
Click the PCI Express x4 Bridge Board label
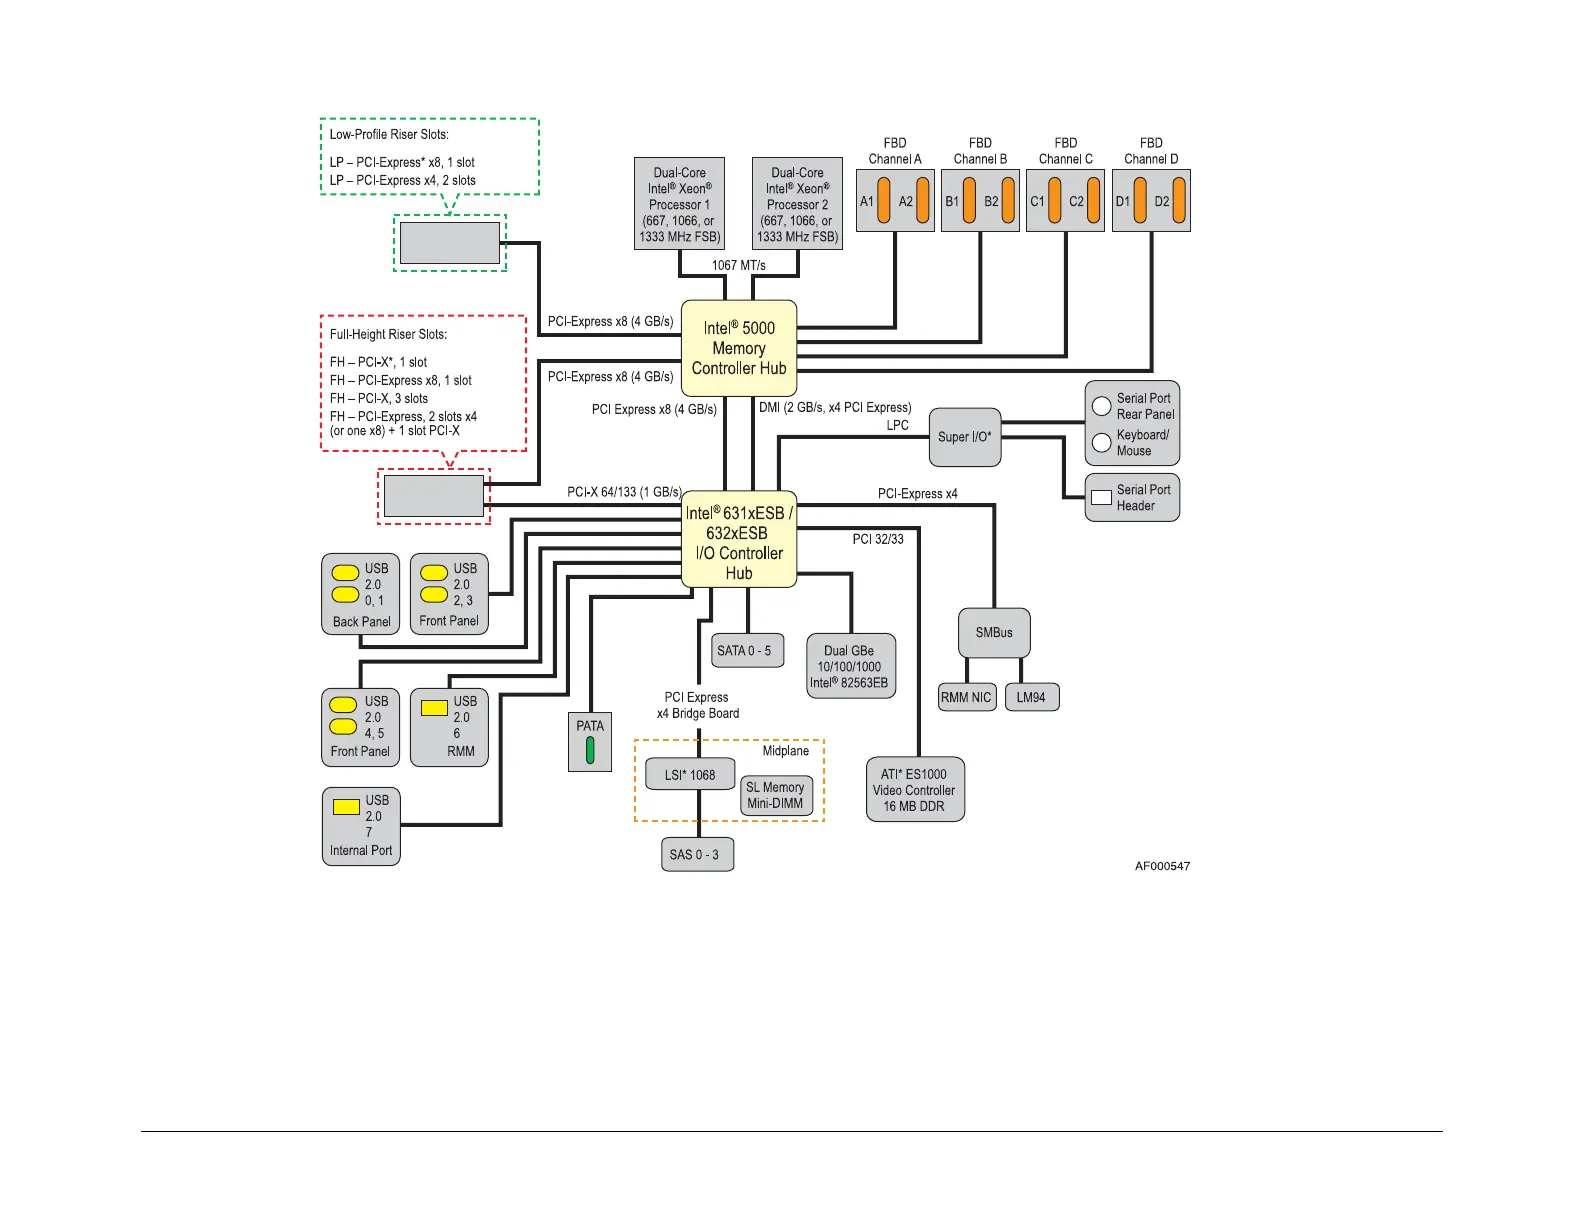pos(698,705)
